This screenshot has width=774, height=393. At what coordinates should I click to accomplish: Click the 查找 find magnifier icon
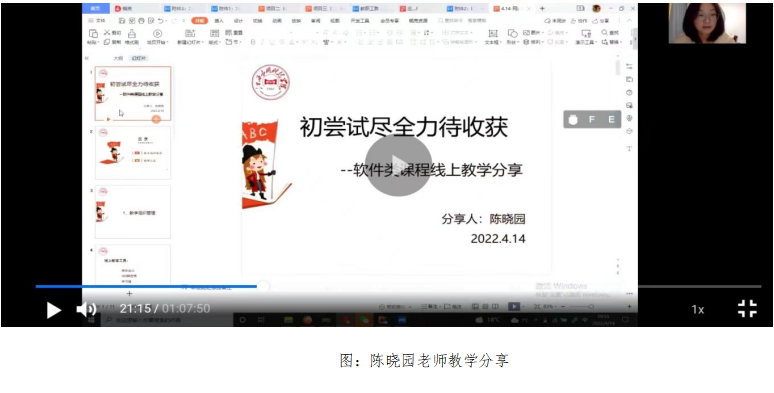[x=605, y=33]
